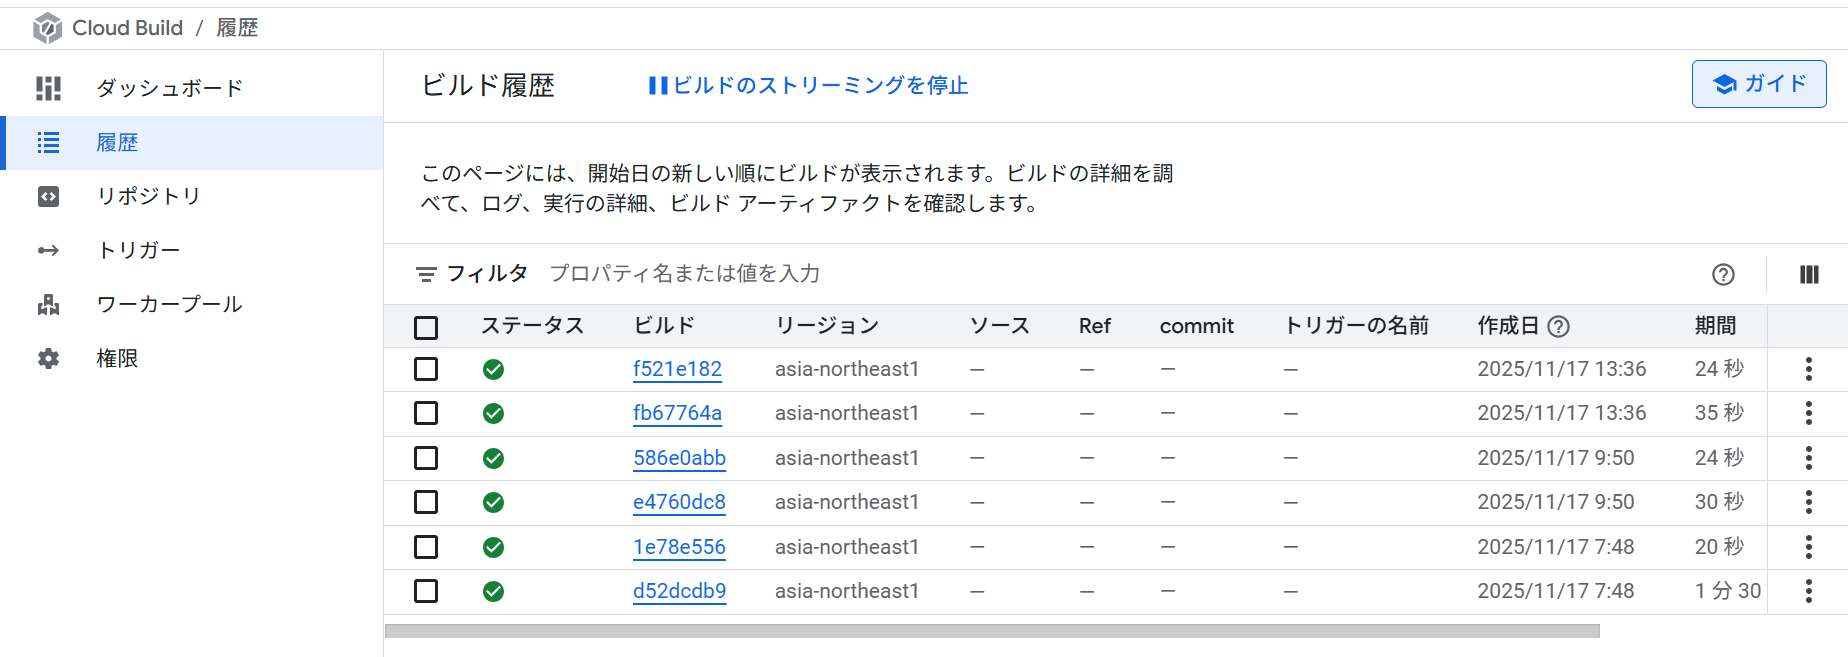Image resolution: width=1848 pixels, height=657 pixels.
Task: Click the filter icon next to フィルタ
Action: pyautogui.click(x=426, y=274)
